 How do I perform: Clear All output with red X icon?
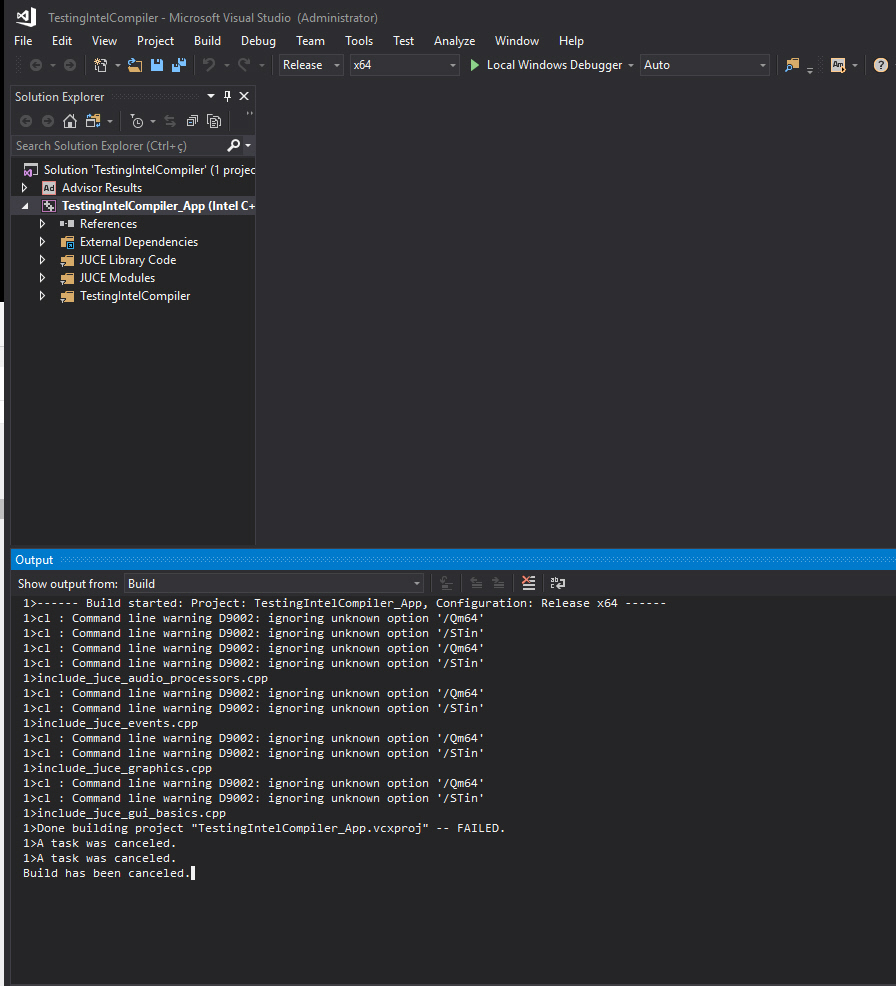528,583
